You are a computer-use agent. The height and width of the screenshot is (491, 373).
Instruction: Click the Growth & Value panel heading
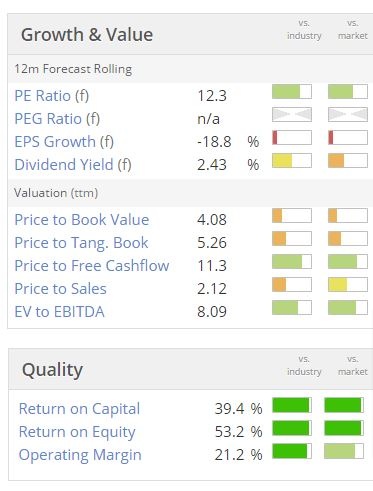coord(87,35)
